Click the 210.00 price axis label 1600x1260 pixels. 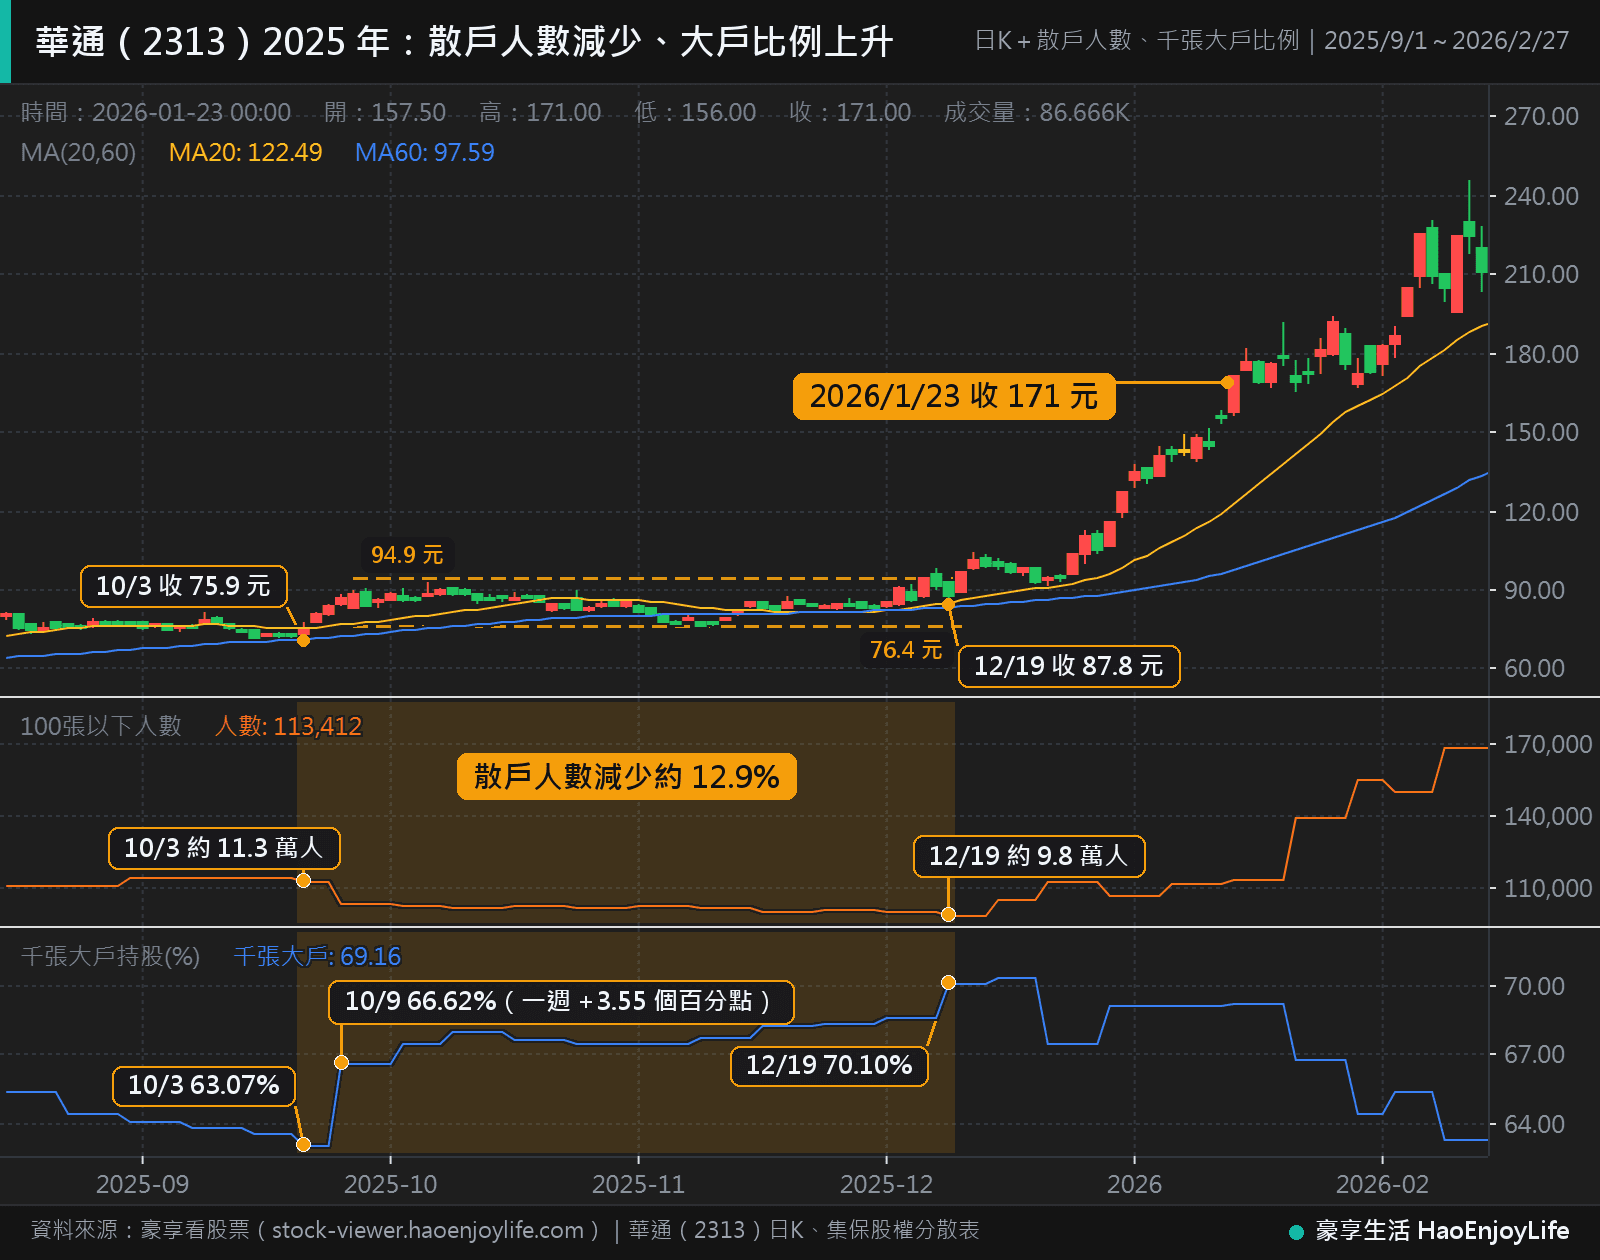coord(1542,274)
